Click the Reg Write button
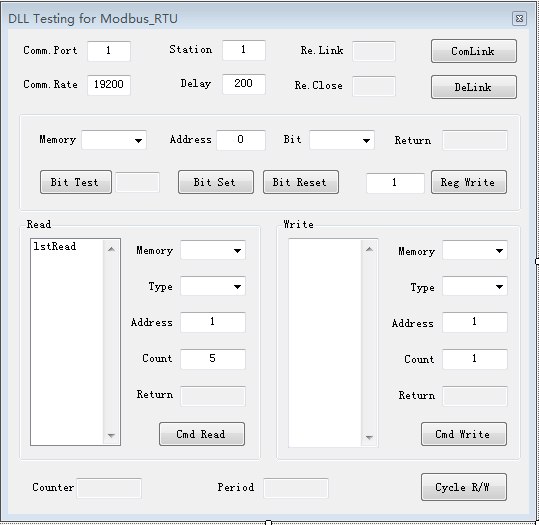 click(x=469, y=182)
